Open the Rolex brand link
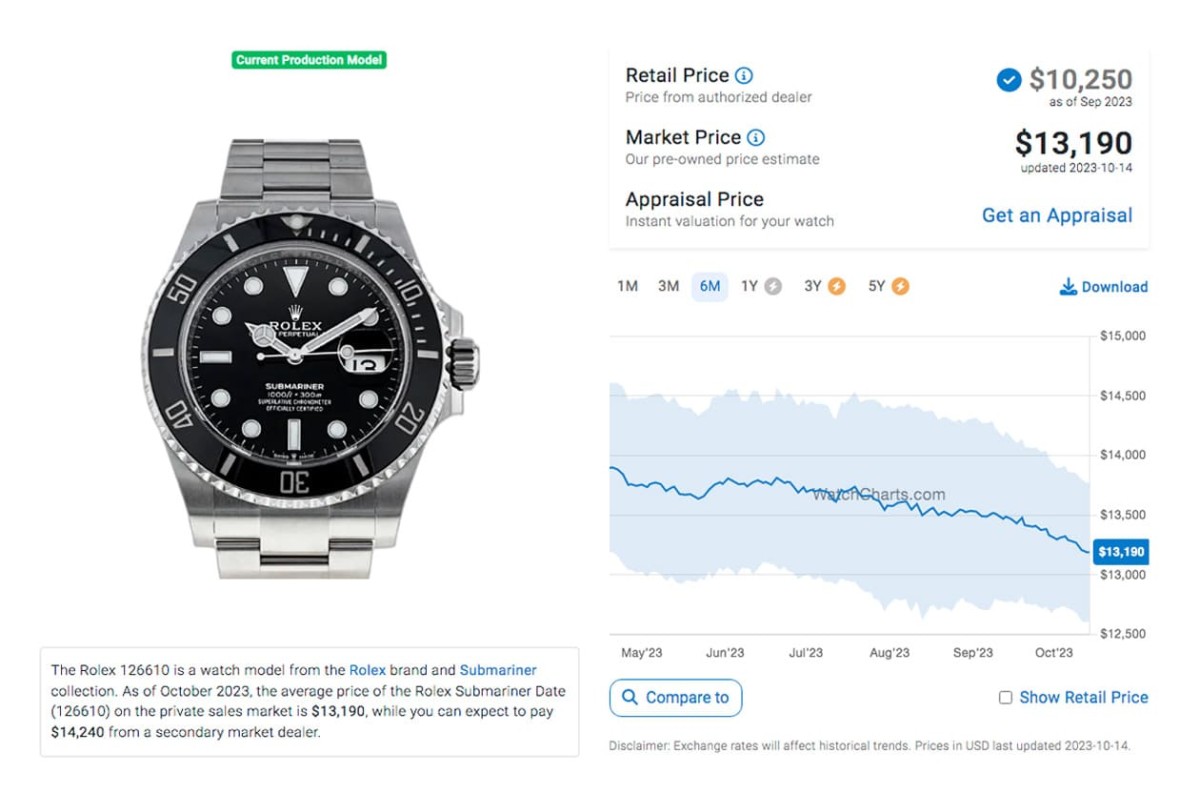This screenshot has height=794, width=1200. (x=367, y=670)
